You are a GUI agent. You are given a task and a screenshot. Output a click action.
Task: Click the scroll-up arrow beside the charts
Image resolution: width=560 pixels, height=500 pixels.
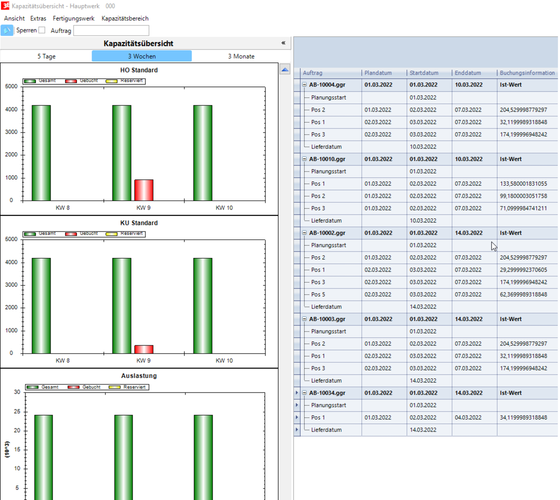click(x=285, y=70)
